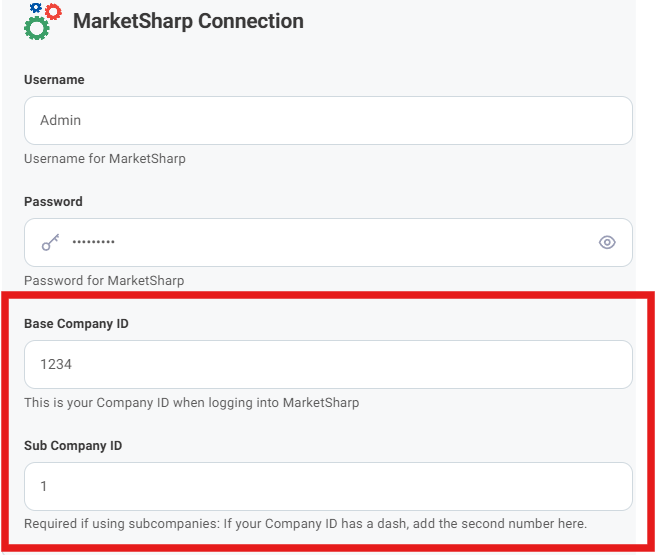The width and height of the screenshot is (655, 555).
Task: Click the red gear in the logo
Action: [53, 11]
